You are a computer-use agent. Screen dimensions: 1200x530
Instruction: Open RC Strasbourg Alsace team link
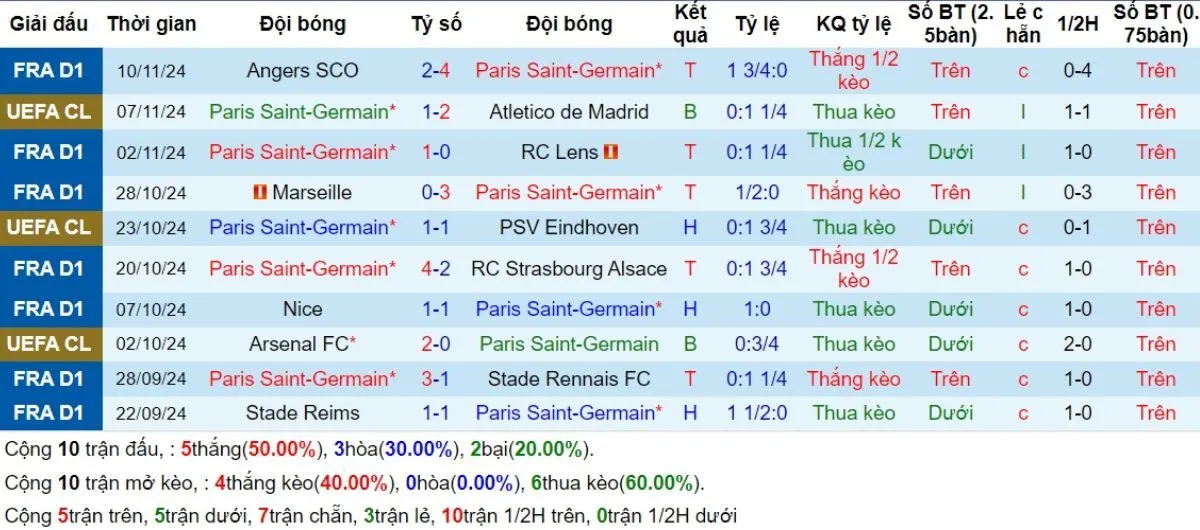tap(568, 269)
